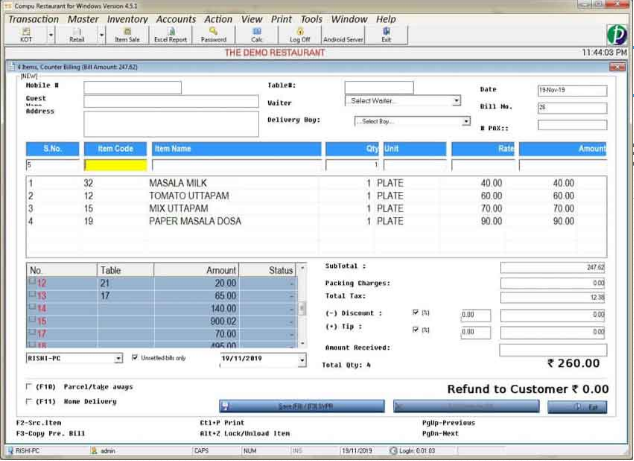This screenshot has width=634, height=461.
Task: Click the Mobile # input field
Action: click(x=132, y=88)
